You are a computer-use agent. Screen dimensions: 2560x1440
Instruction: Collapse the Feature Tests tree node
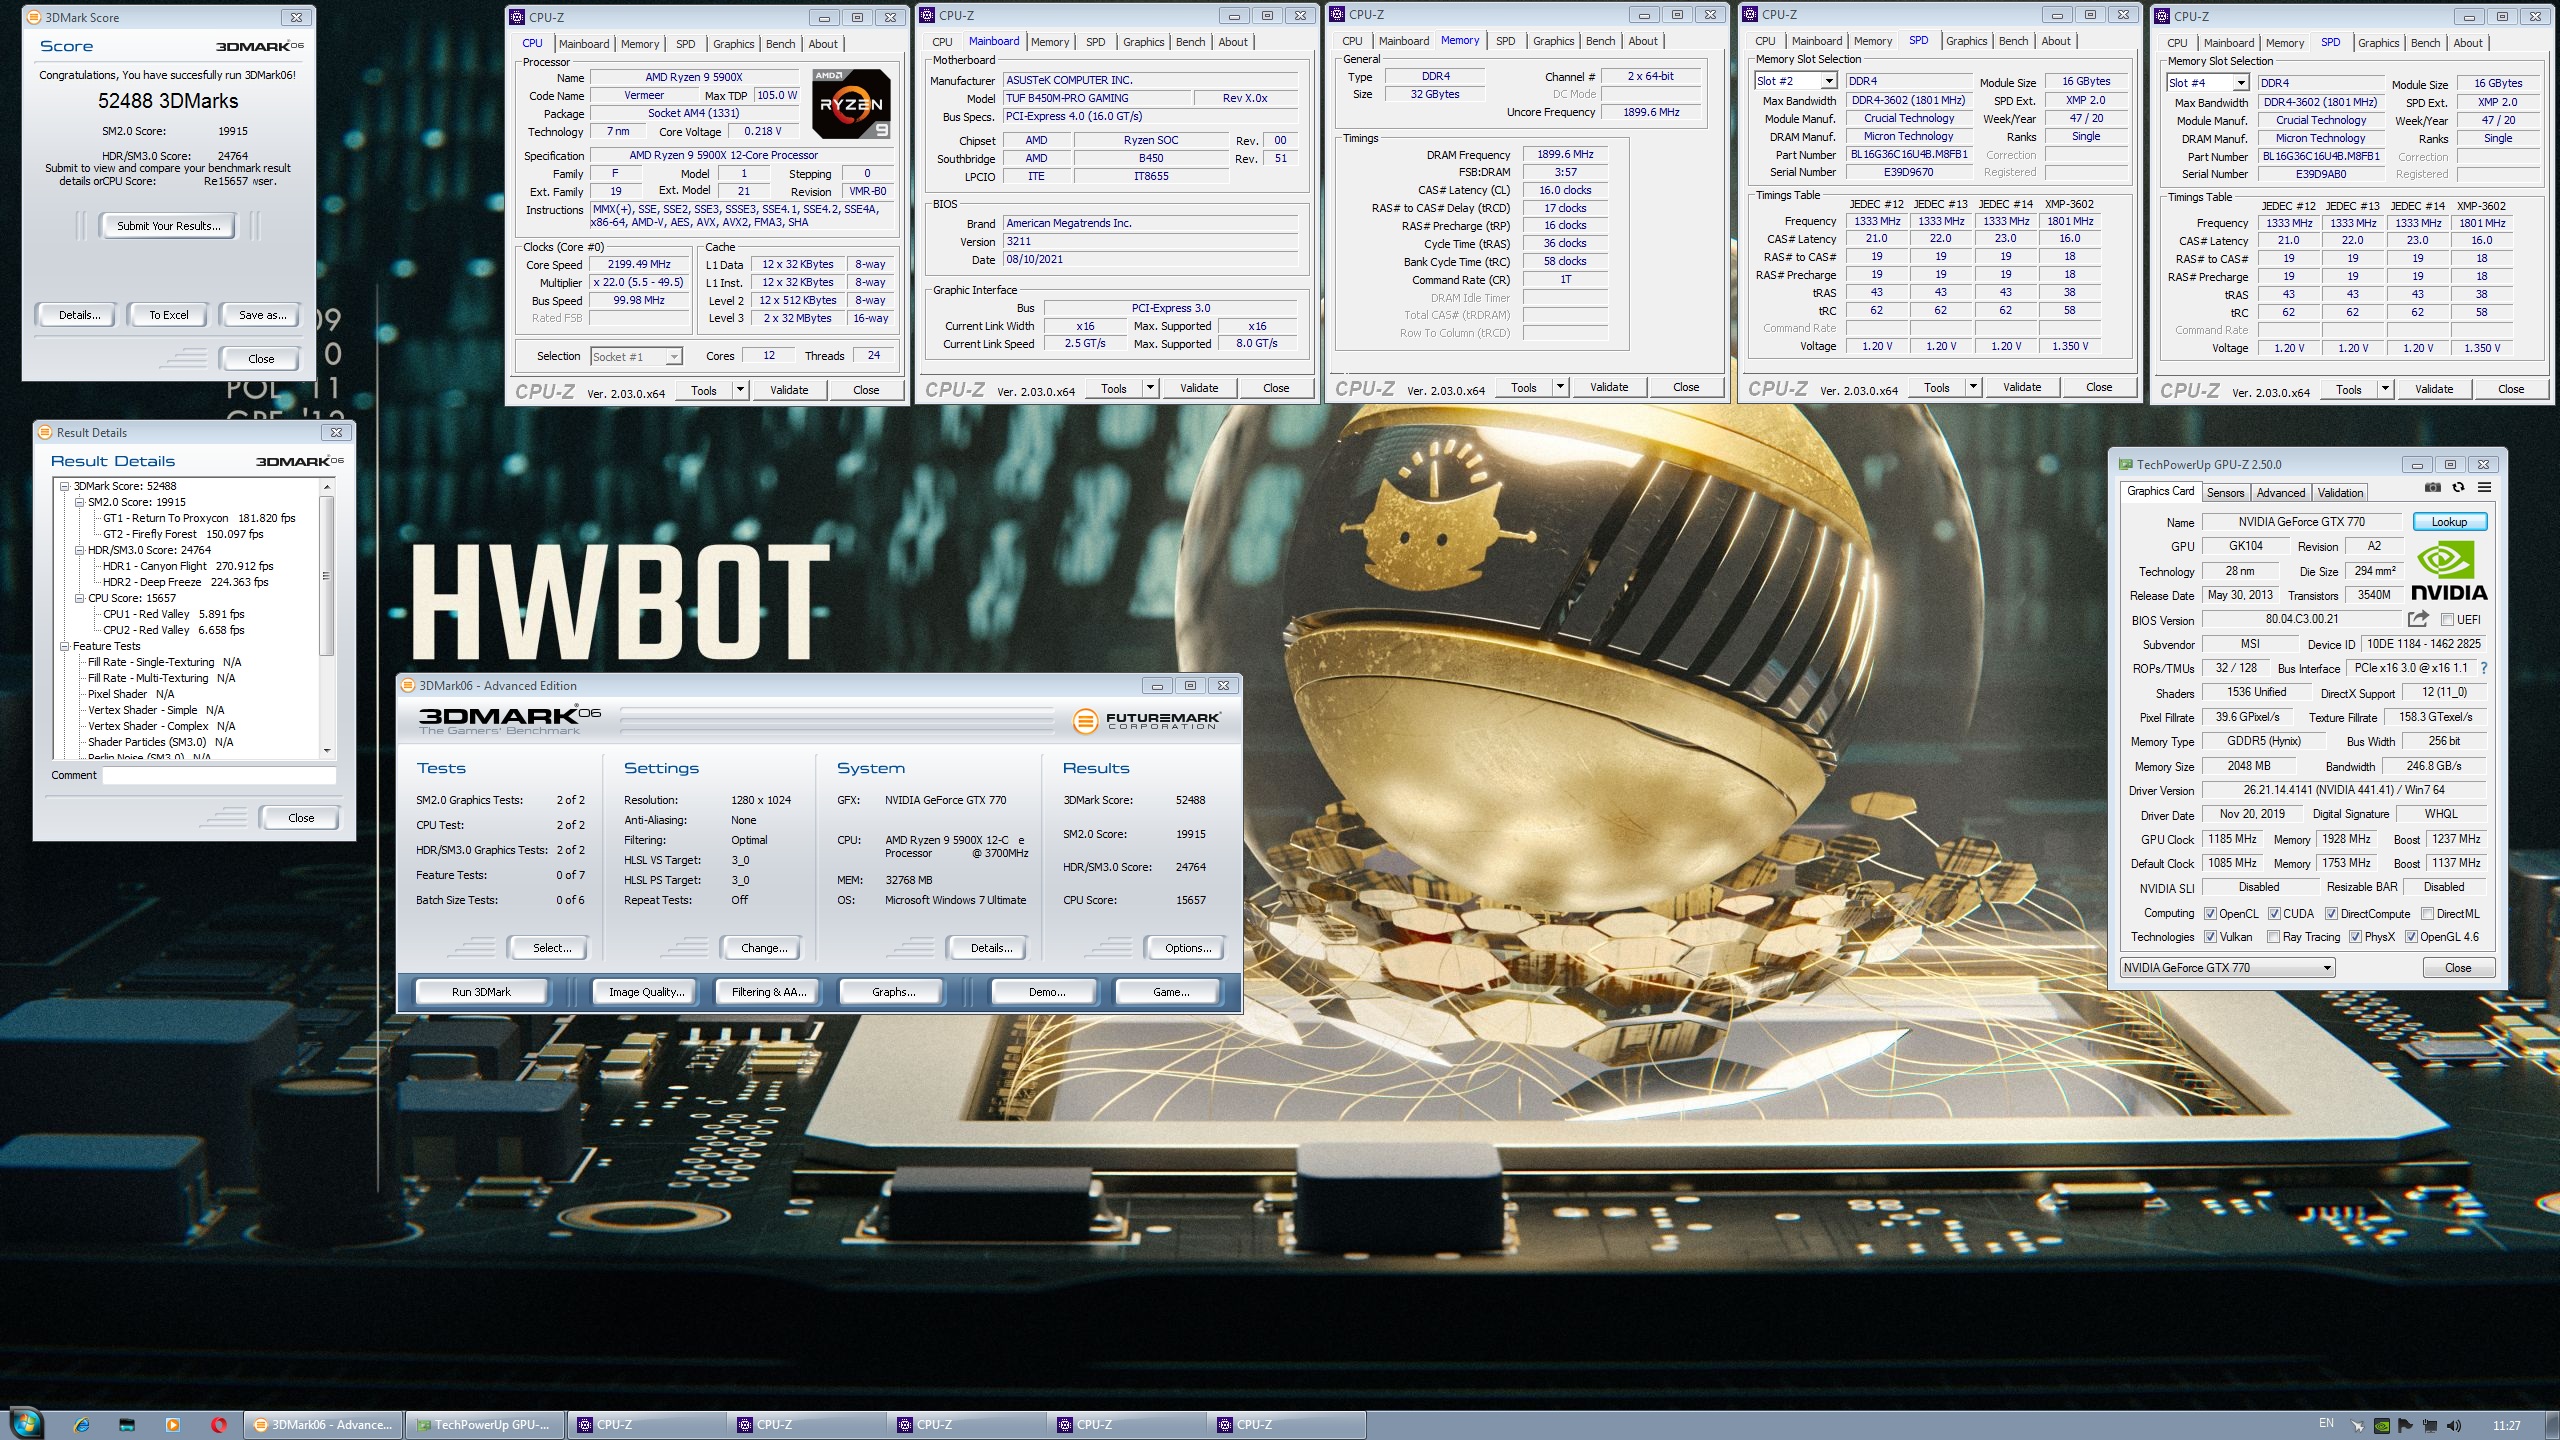(65, 646)
